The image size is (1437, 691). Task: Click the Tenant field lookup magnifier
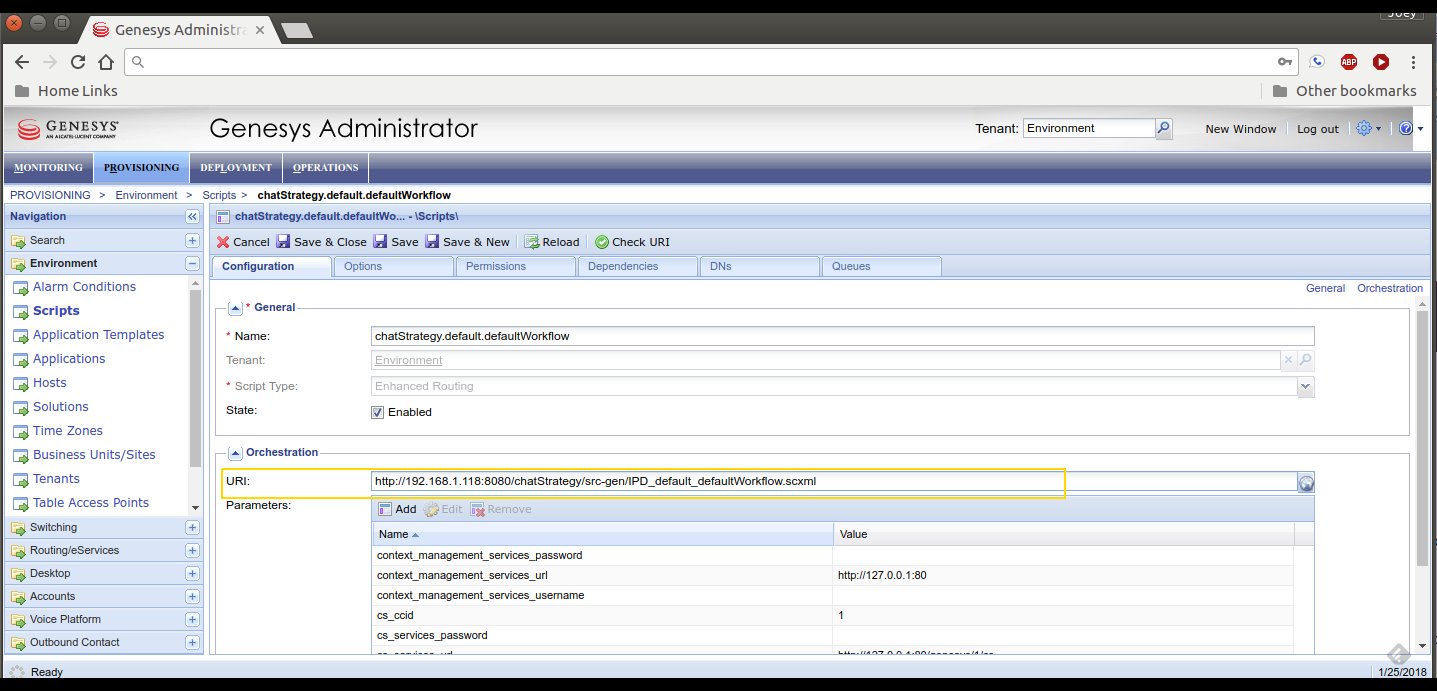pos(1305,360)
